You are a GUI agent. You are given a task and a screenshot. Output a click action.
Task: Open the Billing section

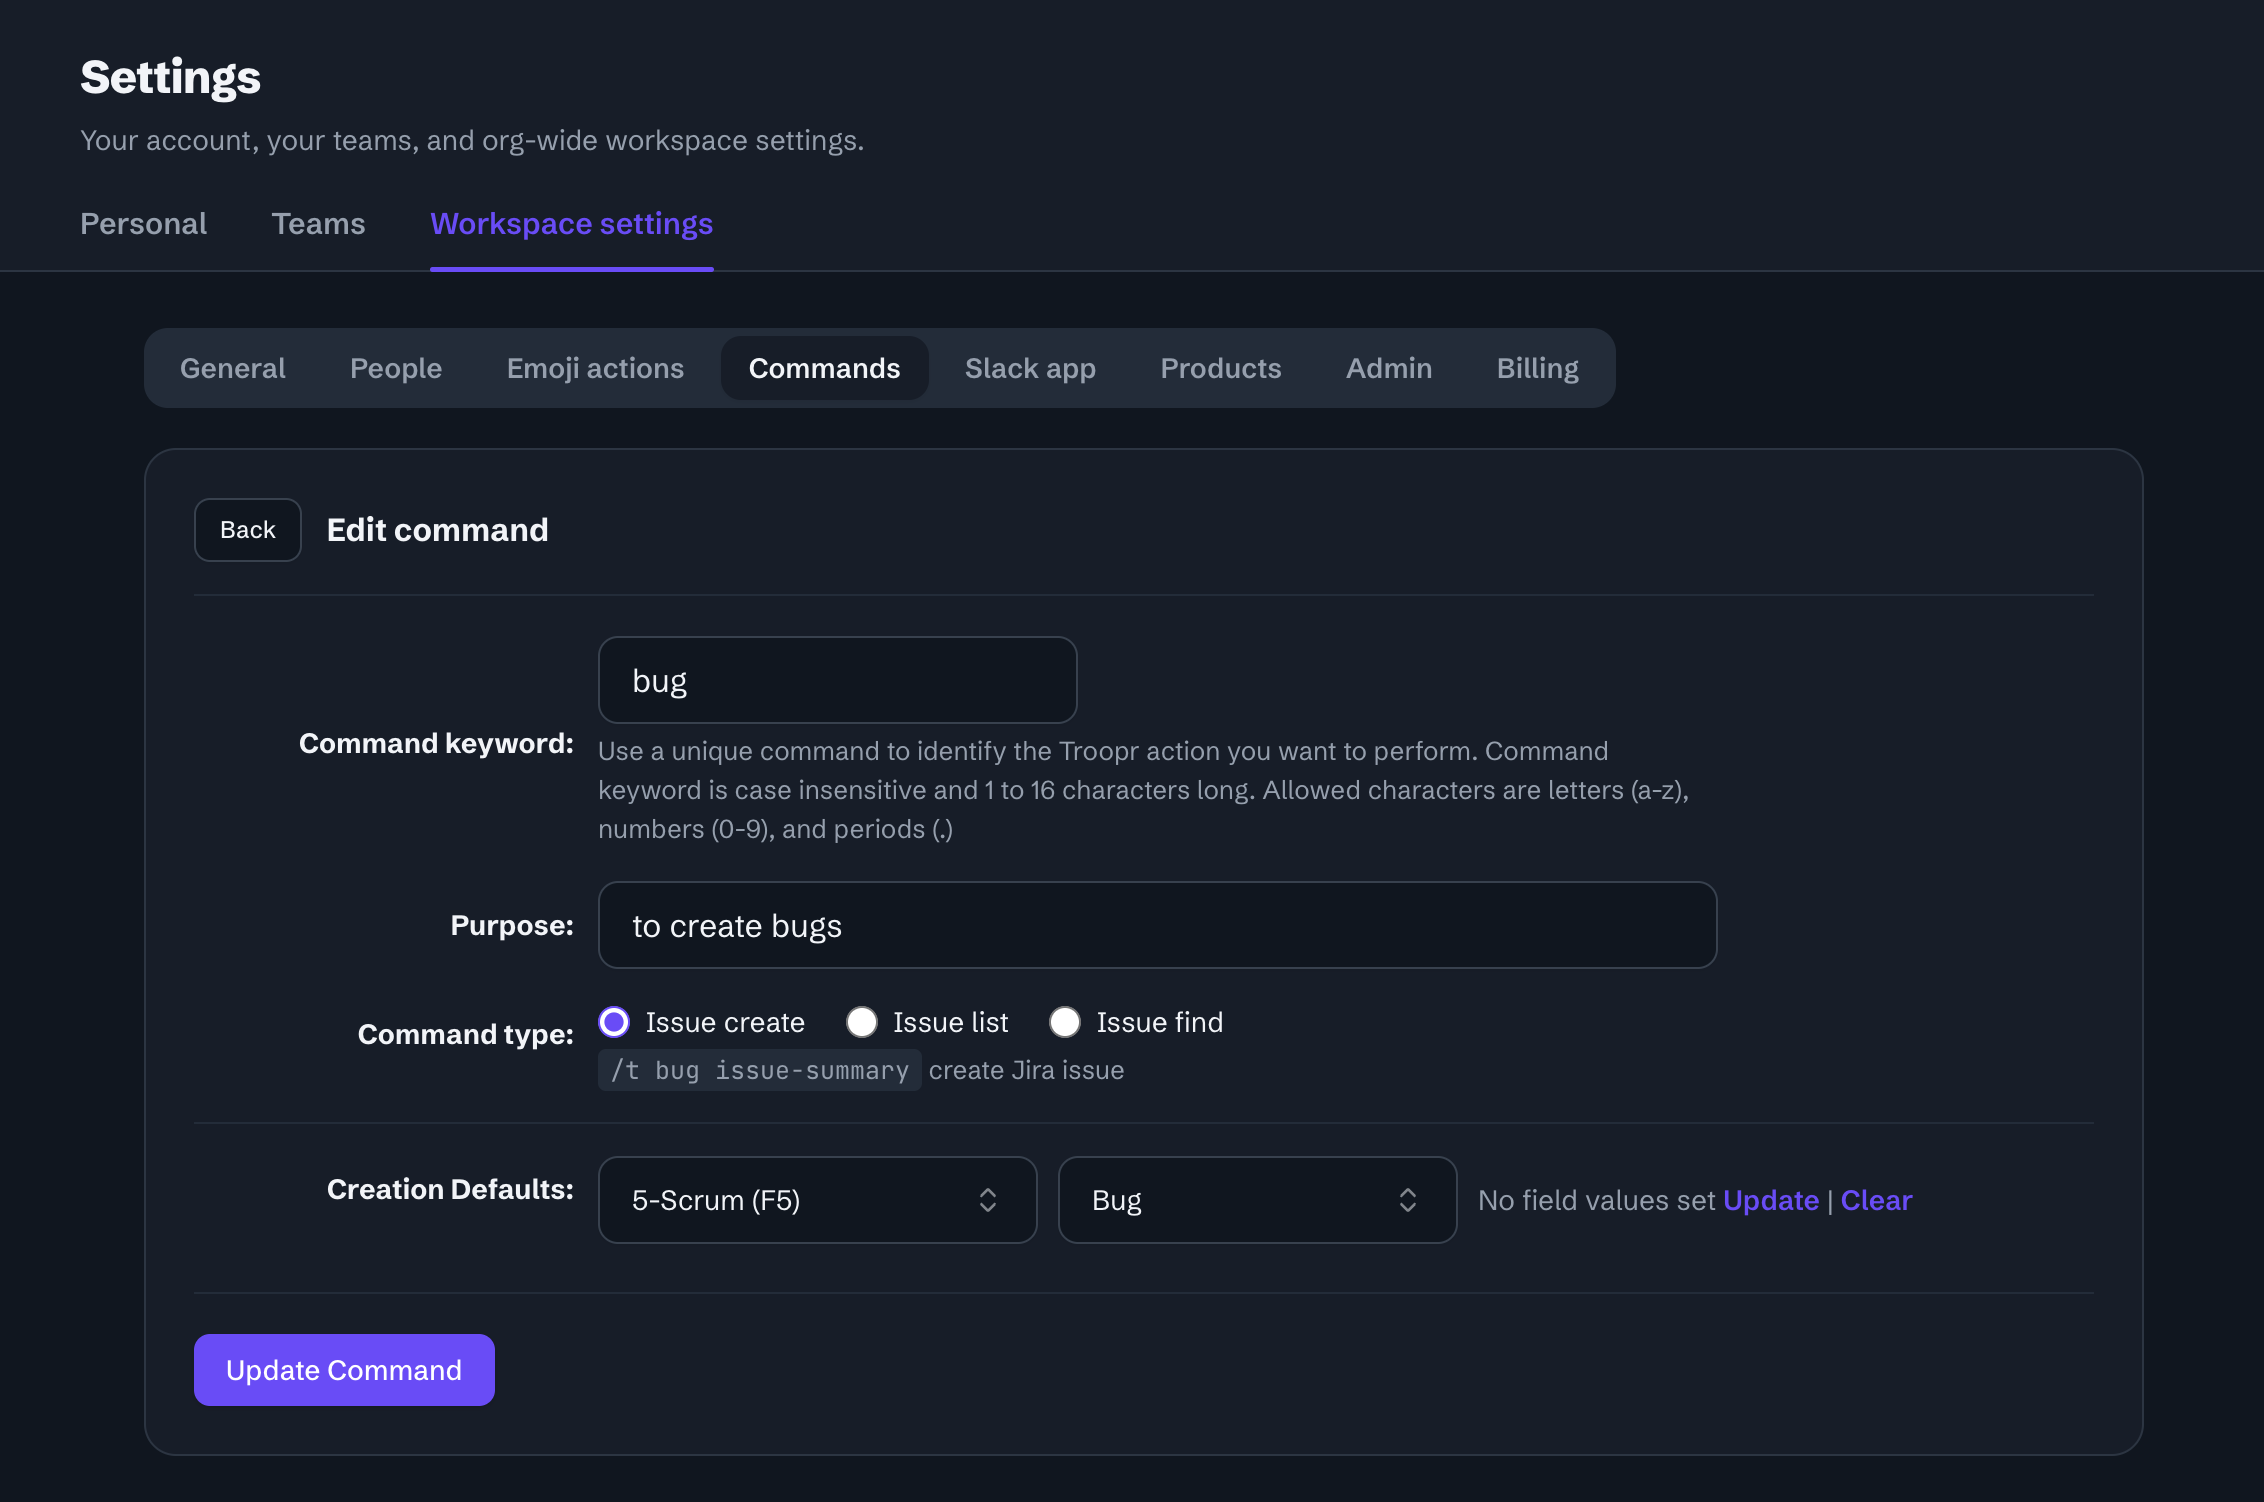coord(1537,368)
